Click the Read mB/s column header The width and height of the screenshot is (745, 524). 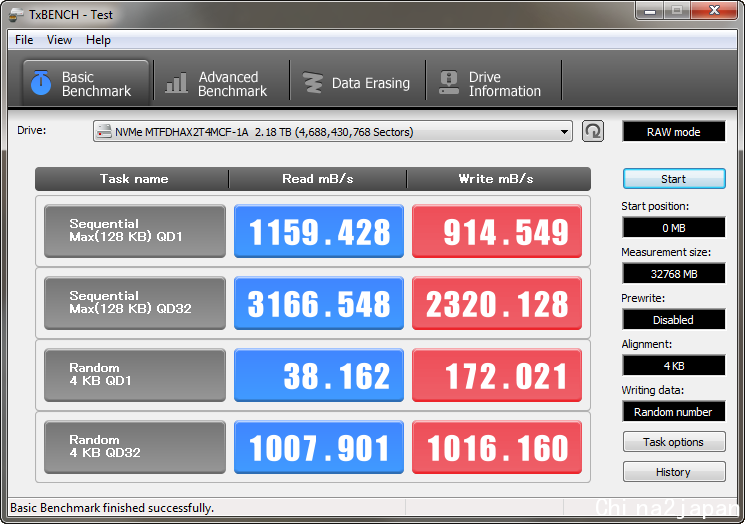pyautogui.click(x=318, y=179)
